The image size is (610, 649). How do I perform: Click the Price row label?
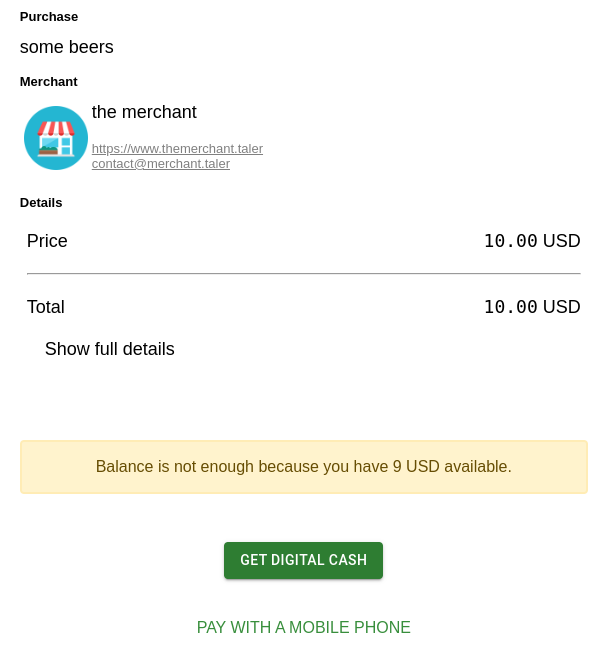coord(47,241)
